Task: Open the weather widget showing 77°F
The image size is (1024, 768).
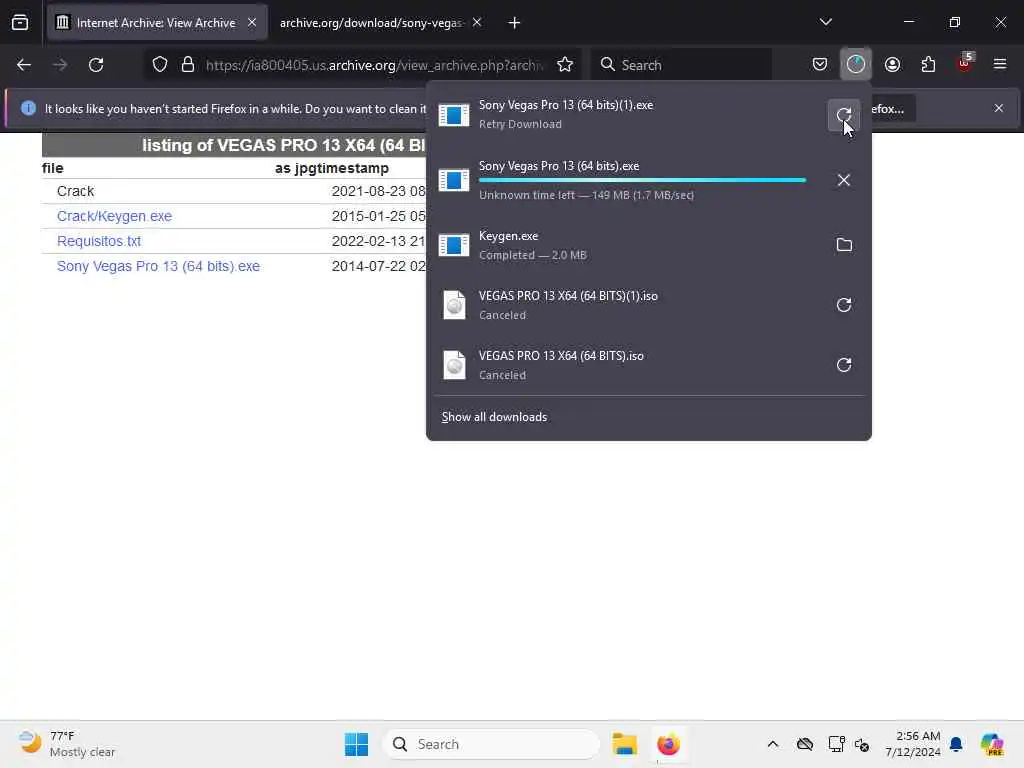Action: (x=67, y=744)
